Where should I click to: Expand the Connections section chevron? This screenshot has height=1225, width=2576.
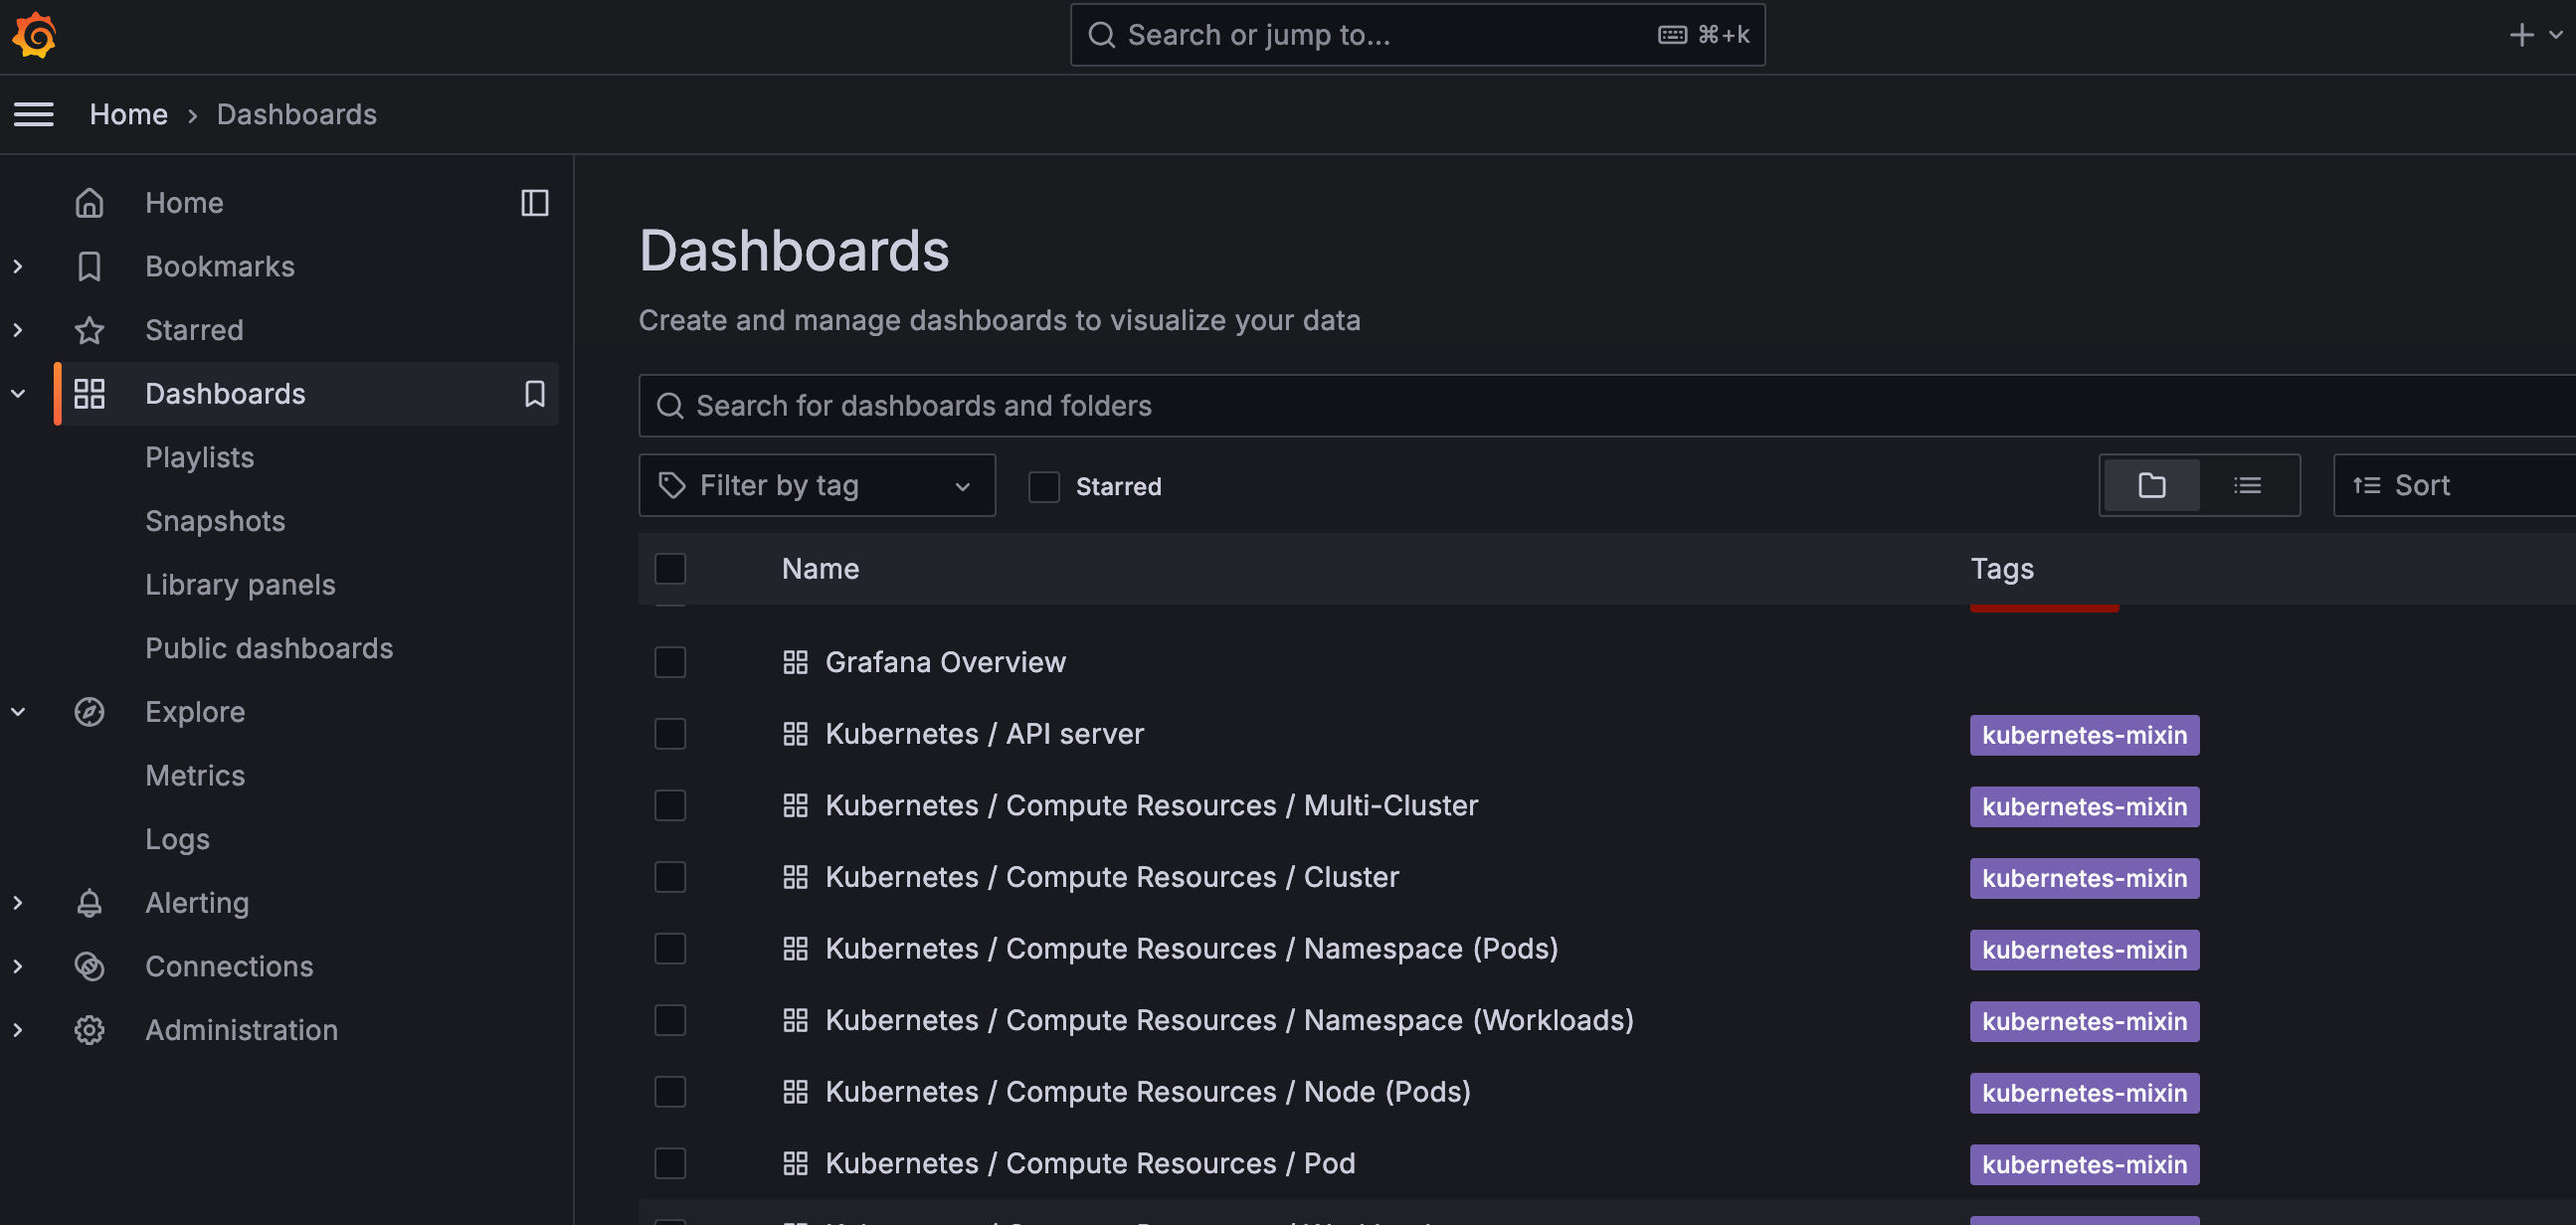[18, 967]
